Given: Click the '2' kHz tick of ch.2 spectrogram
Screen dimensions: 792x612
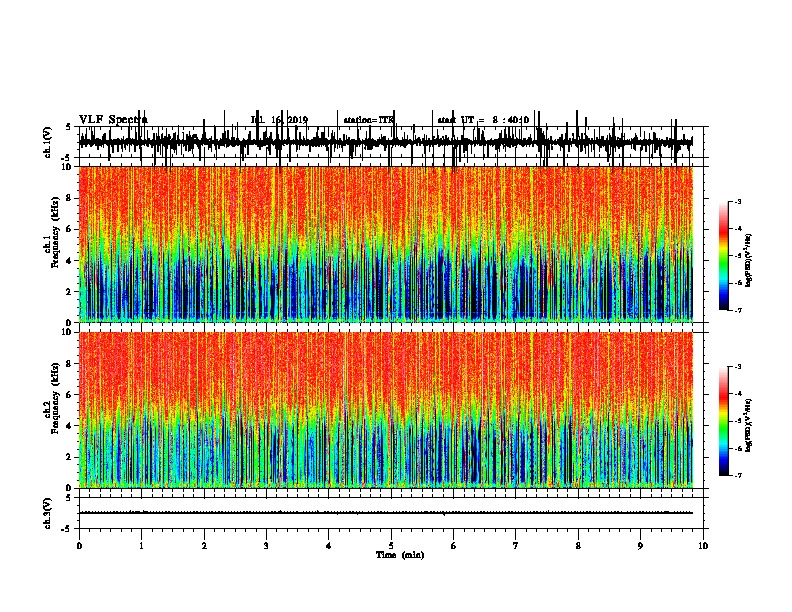Looking at the screenshot, I should (70, 457).
